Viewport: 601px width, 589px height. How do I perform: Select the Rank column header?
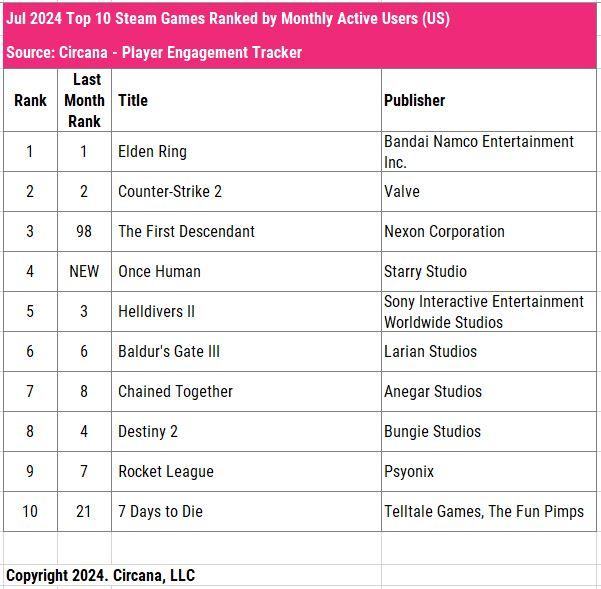[30, 100]
